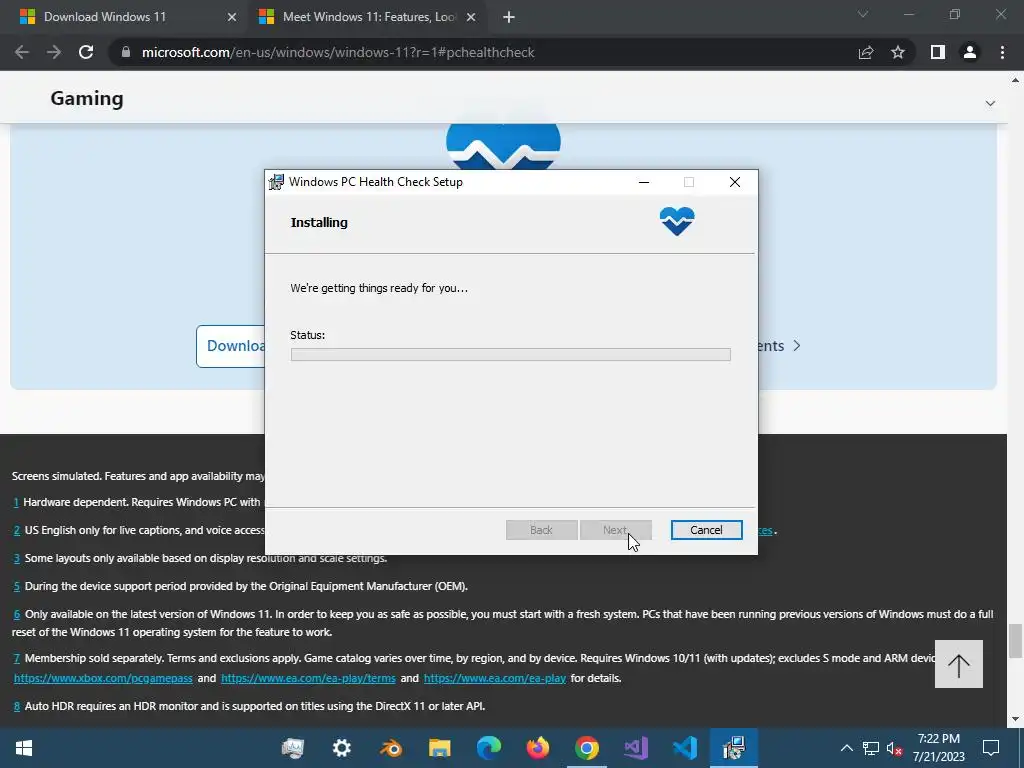Go back with the browser back arrow
The height and width of the screenshot is (768, 1024).
[22, 52]
